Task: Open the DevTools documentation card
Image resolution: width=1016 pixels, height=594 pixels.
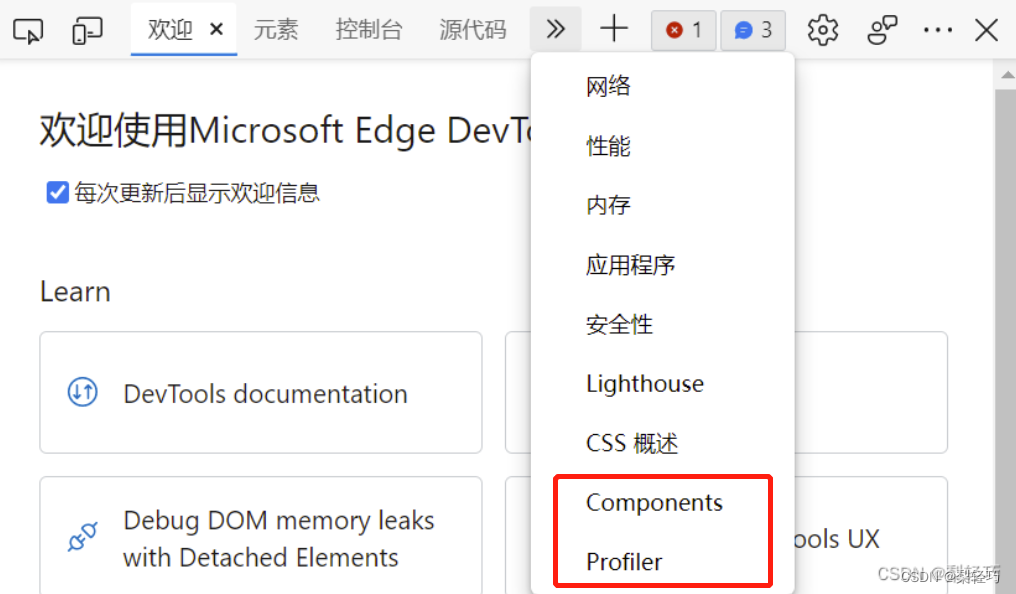Action: pos(260,392)
